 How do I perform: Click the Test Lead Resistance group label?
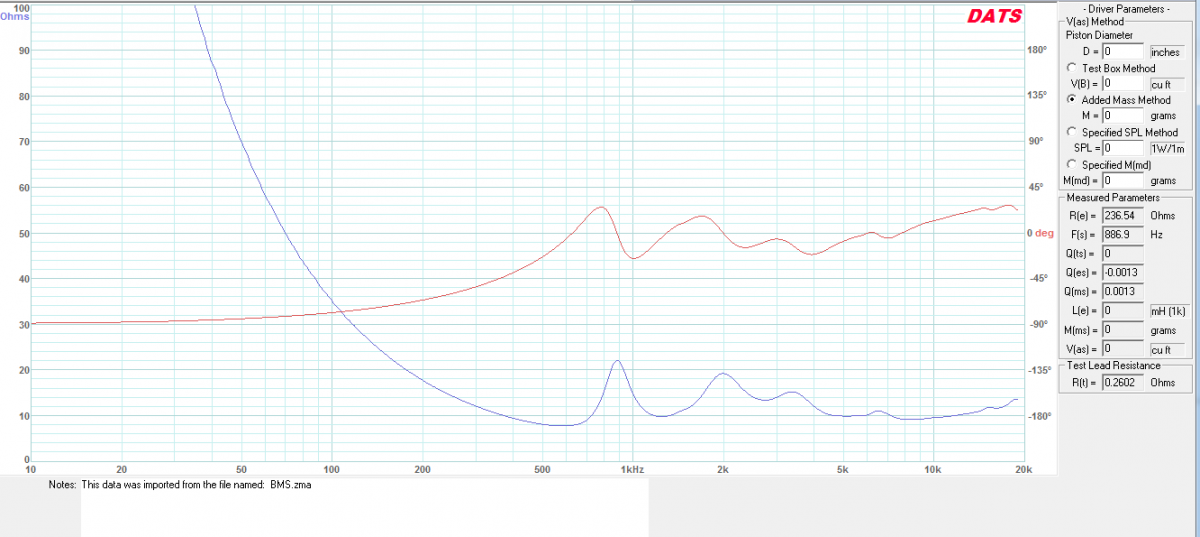coord(1115,366)
